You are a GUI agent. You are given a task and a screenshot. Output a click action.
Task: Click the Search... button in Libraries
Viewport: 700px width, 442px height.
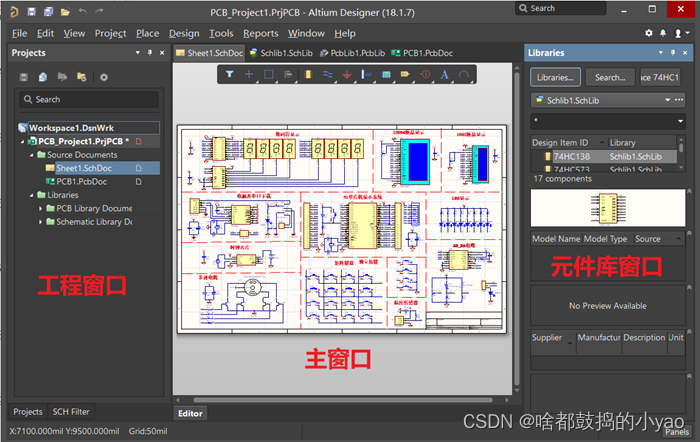point(608,77)
